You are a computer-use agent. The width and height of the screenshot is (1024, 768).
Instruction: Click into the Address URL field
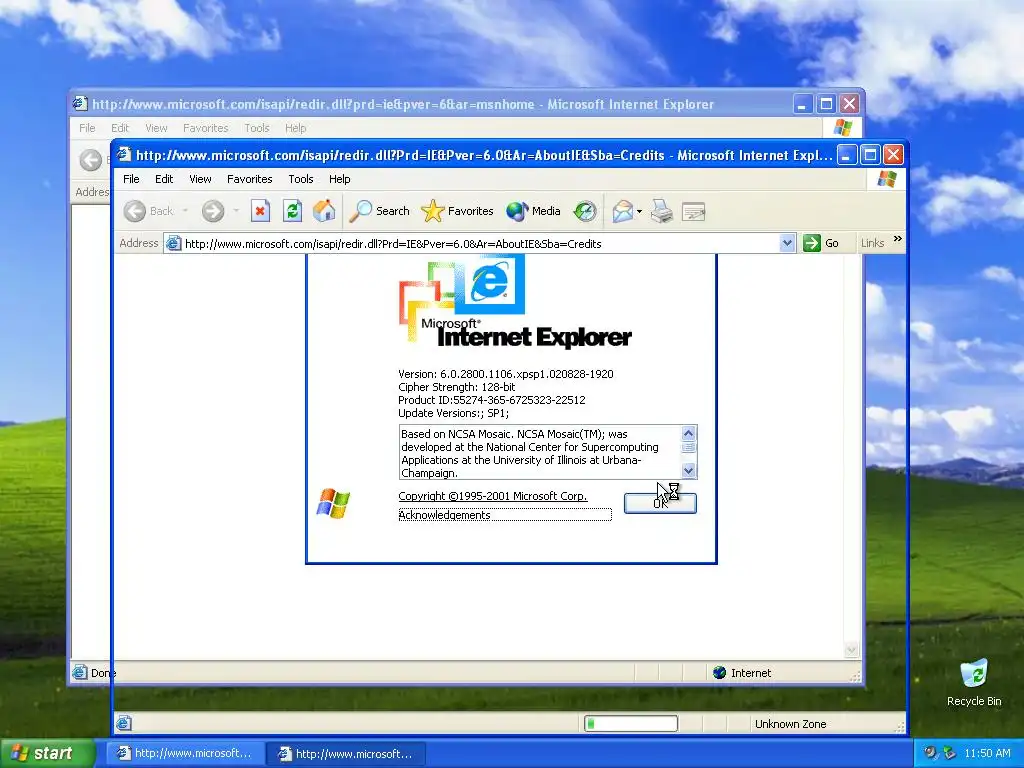tap(481, 244)
